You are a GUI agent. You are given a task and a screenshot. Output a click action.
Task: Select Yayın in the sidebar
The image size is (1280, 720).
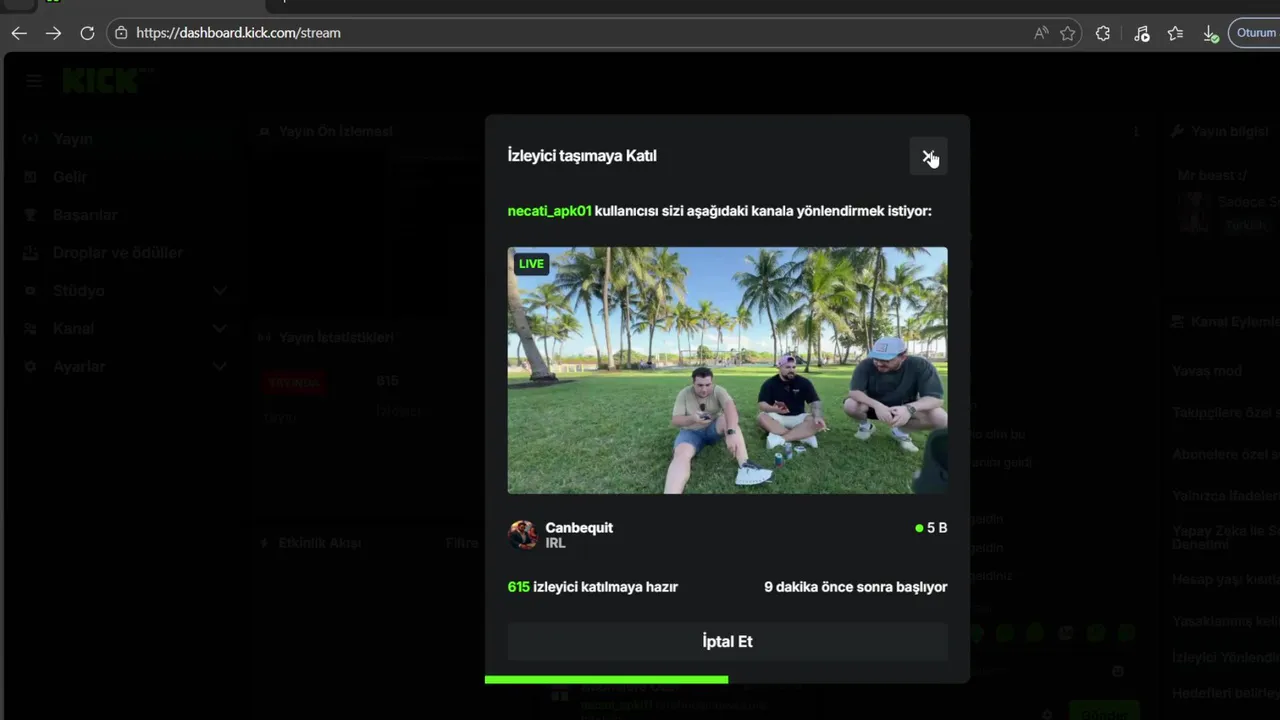72,139
